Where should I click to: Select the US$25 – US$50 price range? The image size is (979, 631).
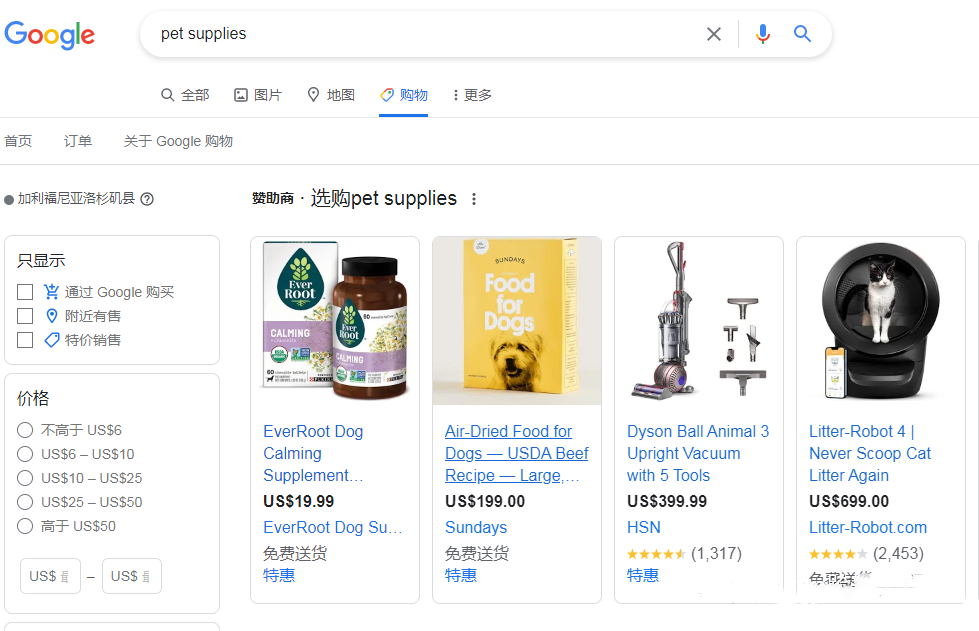pyautogui.click(x=24, y=502)
